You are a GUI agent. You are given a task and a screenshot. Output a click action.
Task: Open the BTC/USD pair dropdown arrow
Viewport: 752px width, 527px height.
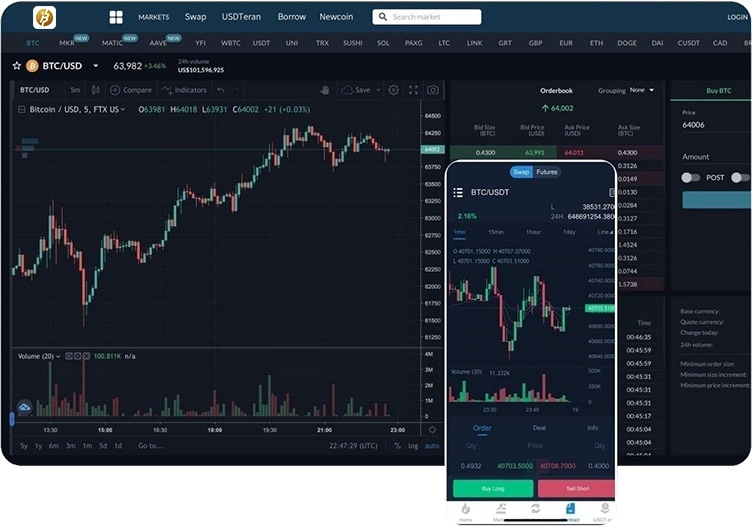(95, 66)
